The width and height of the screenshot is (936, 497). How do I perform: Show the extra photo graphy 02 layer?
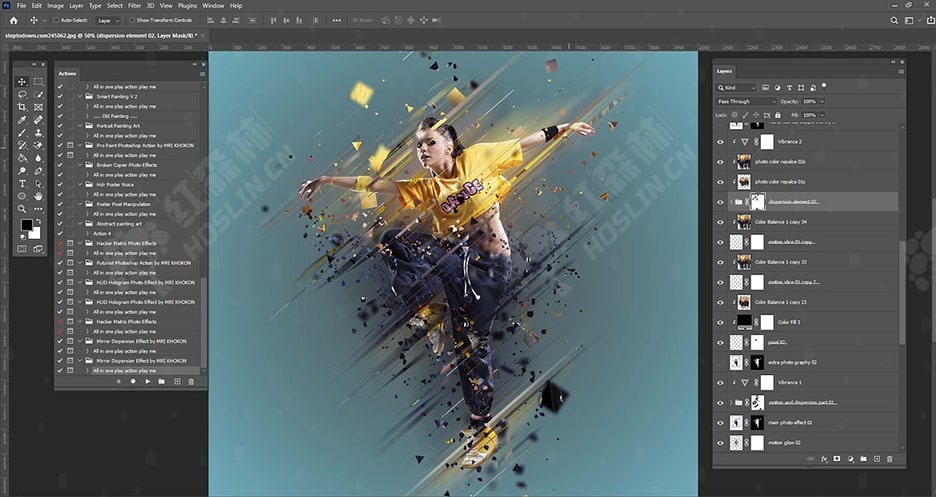click(720, 362)
